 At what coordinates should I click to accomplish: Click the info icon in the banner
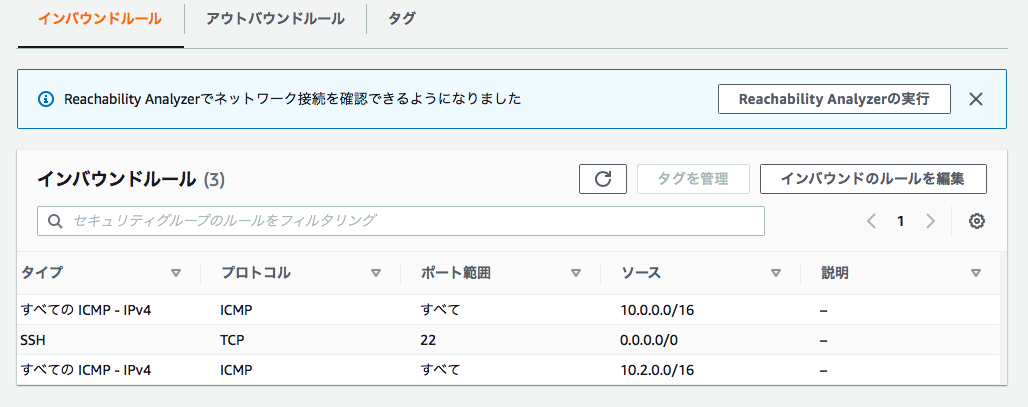tap(45, 99)
